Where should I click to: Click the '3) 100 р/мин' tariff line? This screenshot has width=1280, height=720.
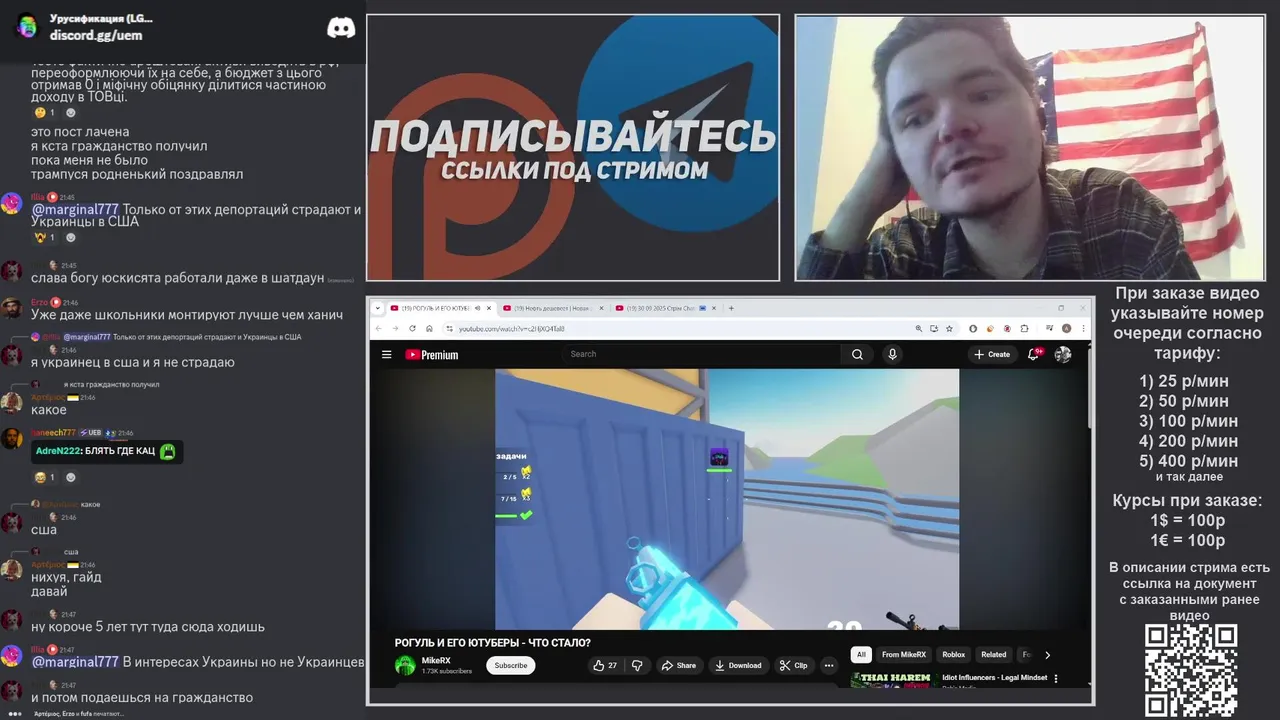pos(1188,421)
